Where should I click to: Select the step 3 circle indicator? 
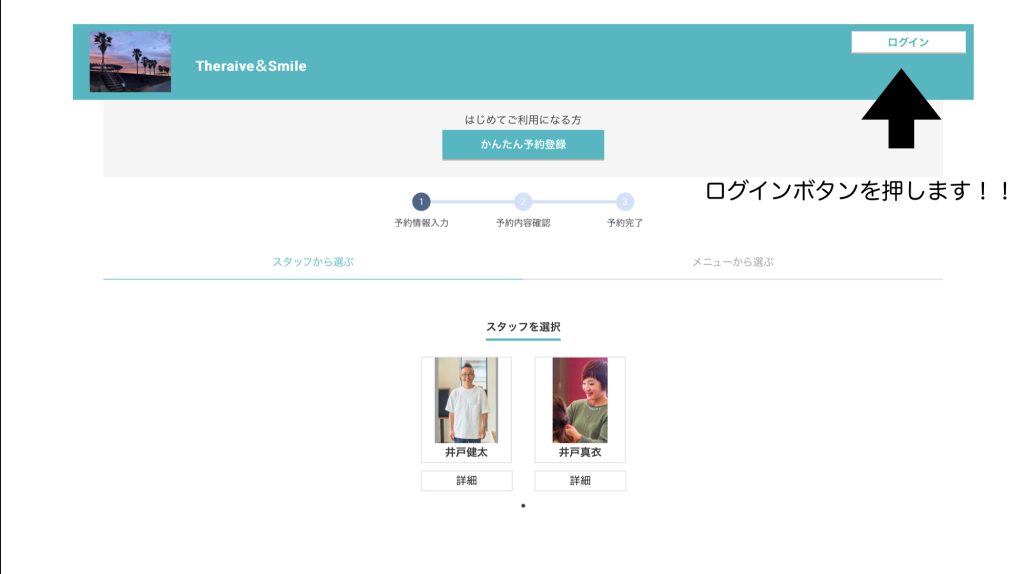(x=625, y=202)
